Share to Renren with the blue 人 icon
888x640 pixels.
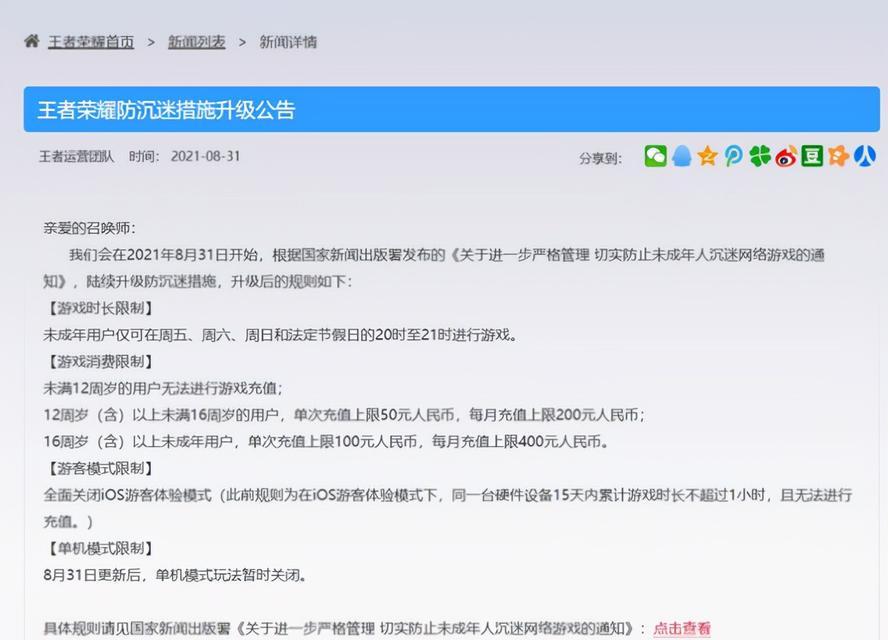pos(865,156)
